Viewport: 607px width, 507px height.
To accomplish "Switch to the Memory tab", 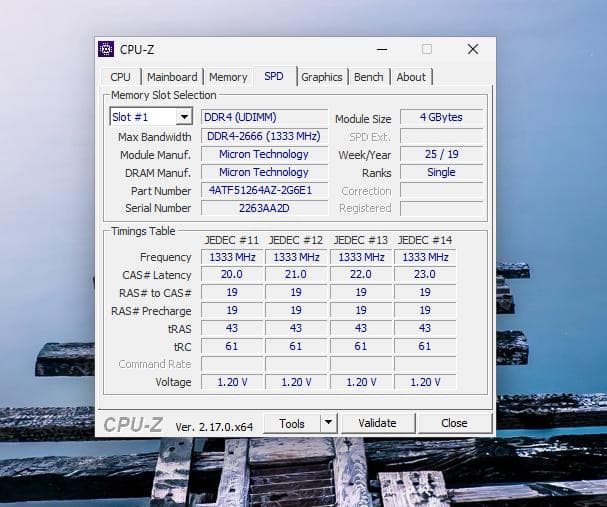I will [x=228, y=77].
